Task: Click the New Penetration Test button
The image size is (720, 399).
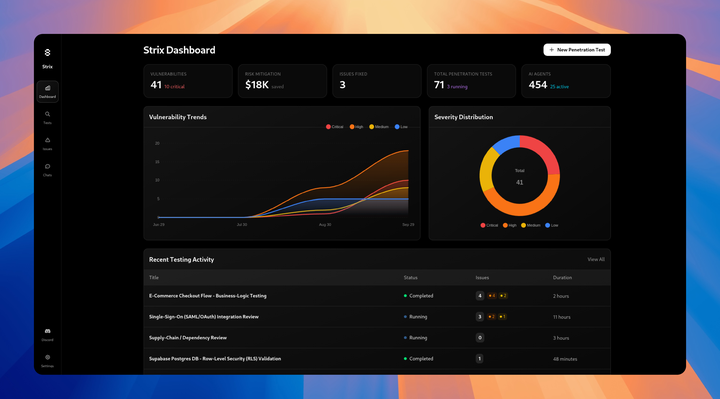Action: point(577,50)
